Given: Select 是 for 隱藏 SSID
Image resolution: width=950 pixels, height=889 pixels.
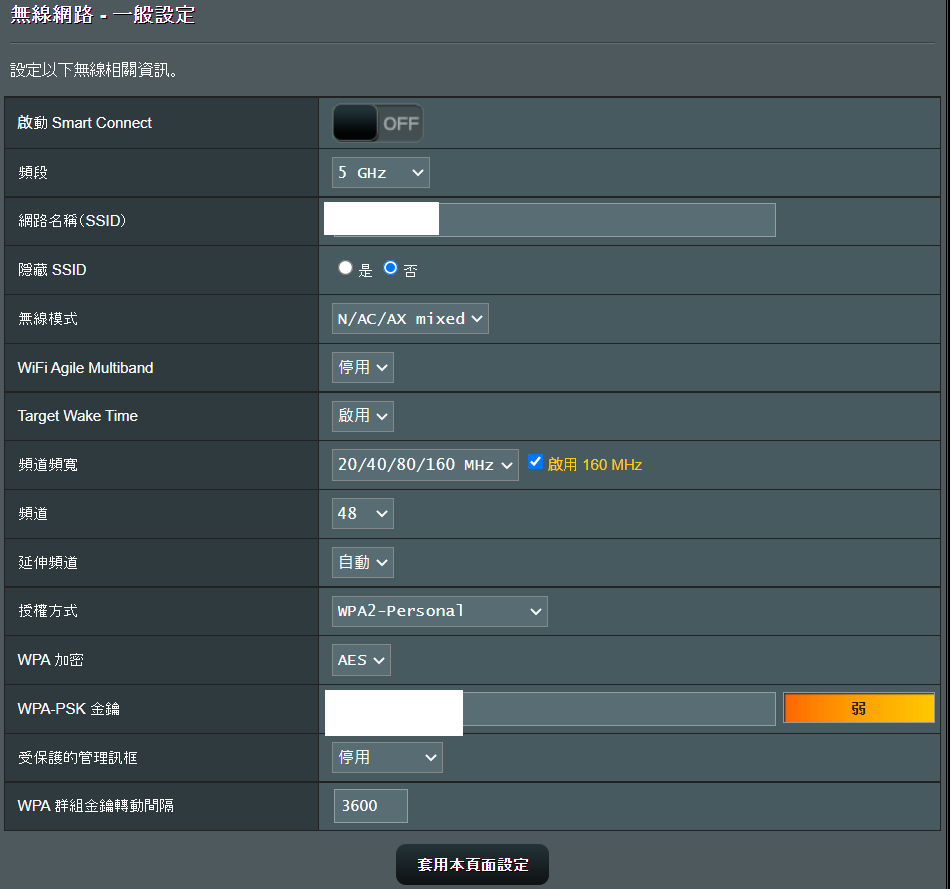Looking at the screenshot, I should click(346, 268).
